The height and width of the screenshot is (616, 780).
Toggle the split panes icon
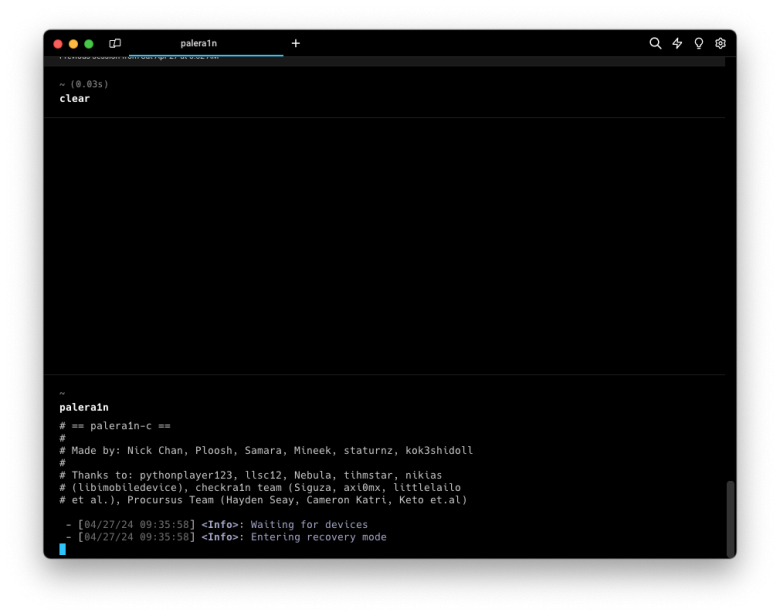tap(115, 43)
